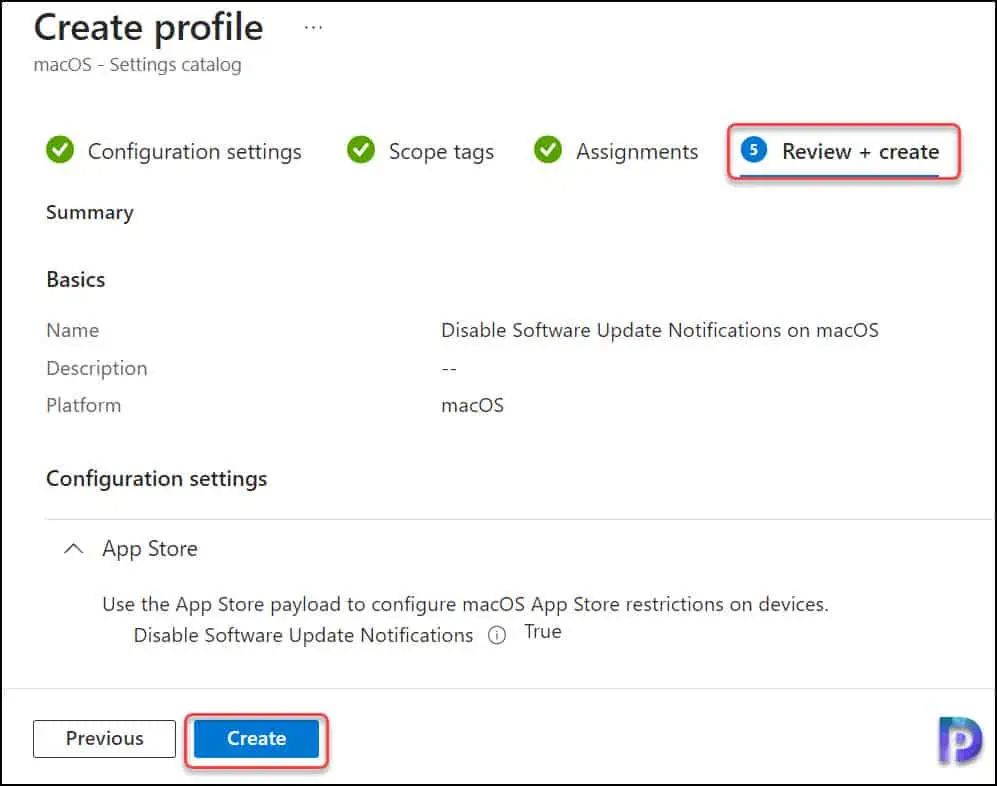
Task: Click the blue Create button
Action: tap(256, 738)
